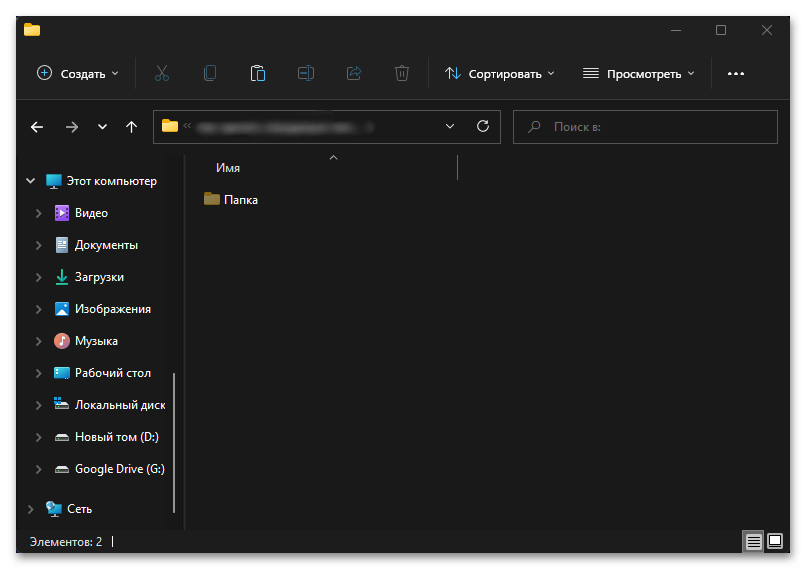Viewport: 806px width, 569px height.
Task: Click the Rename icon in toolbar
Action: pyautogui.click(x=305, y=73)
